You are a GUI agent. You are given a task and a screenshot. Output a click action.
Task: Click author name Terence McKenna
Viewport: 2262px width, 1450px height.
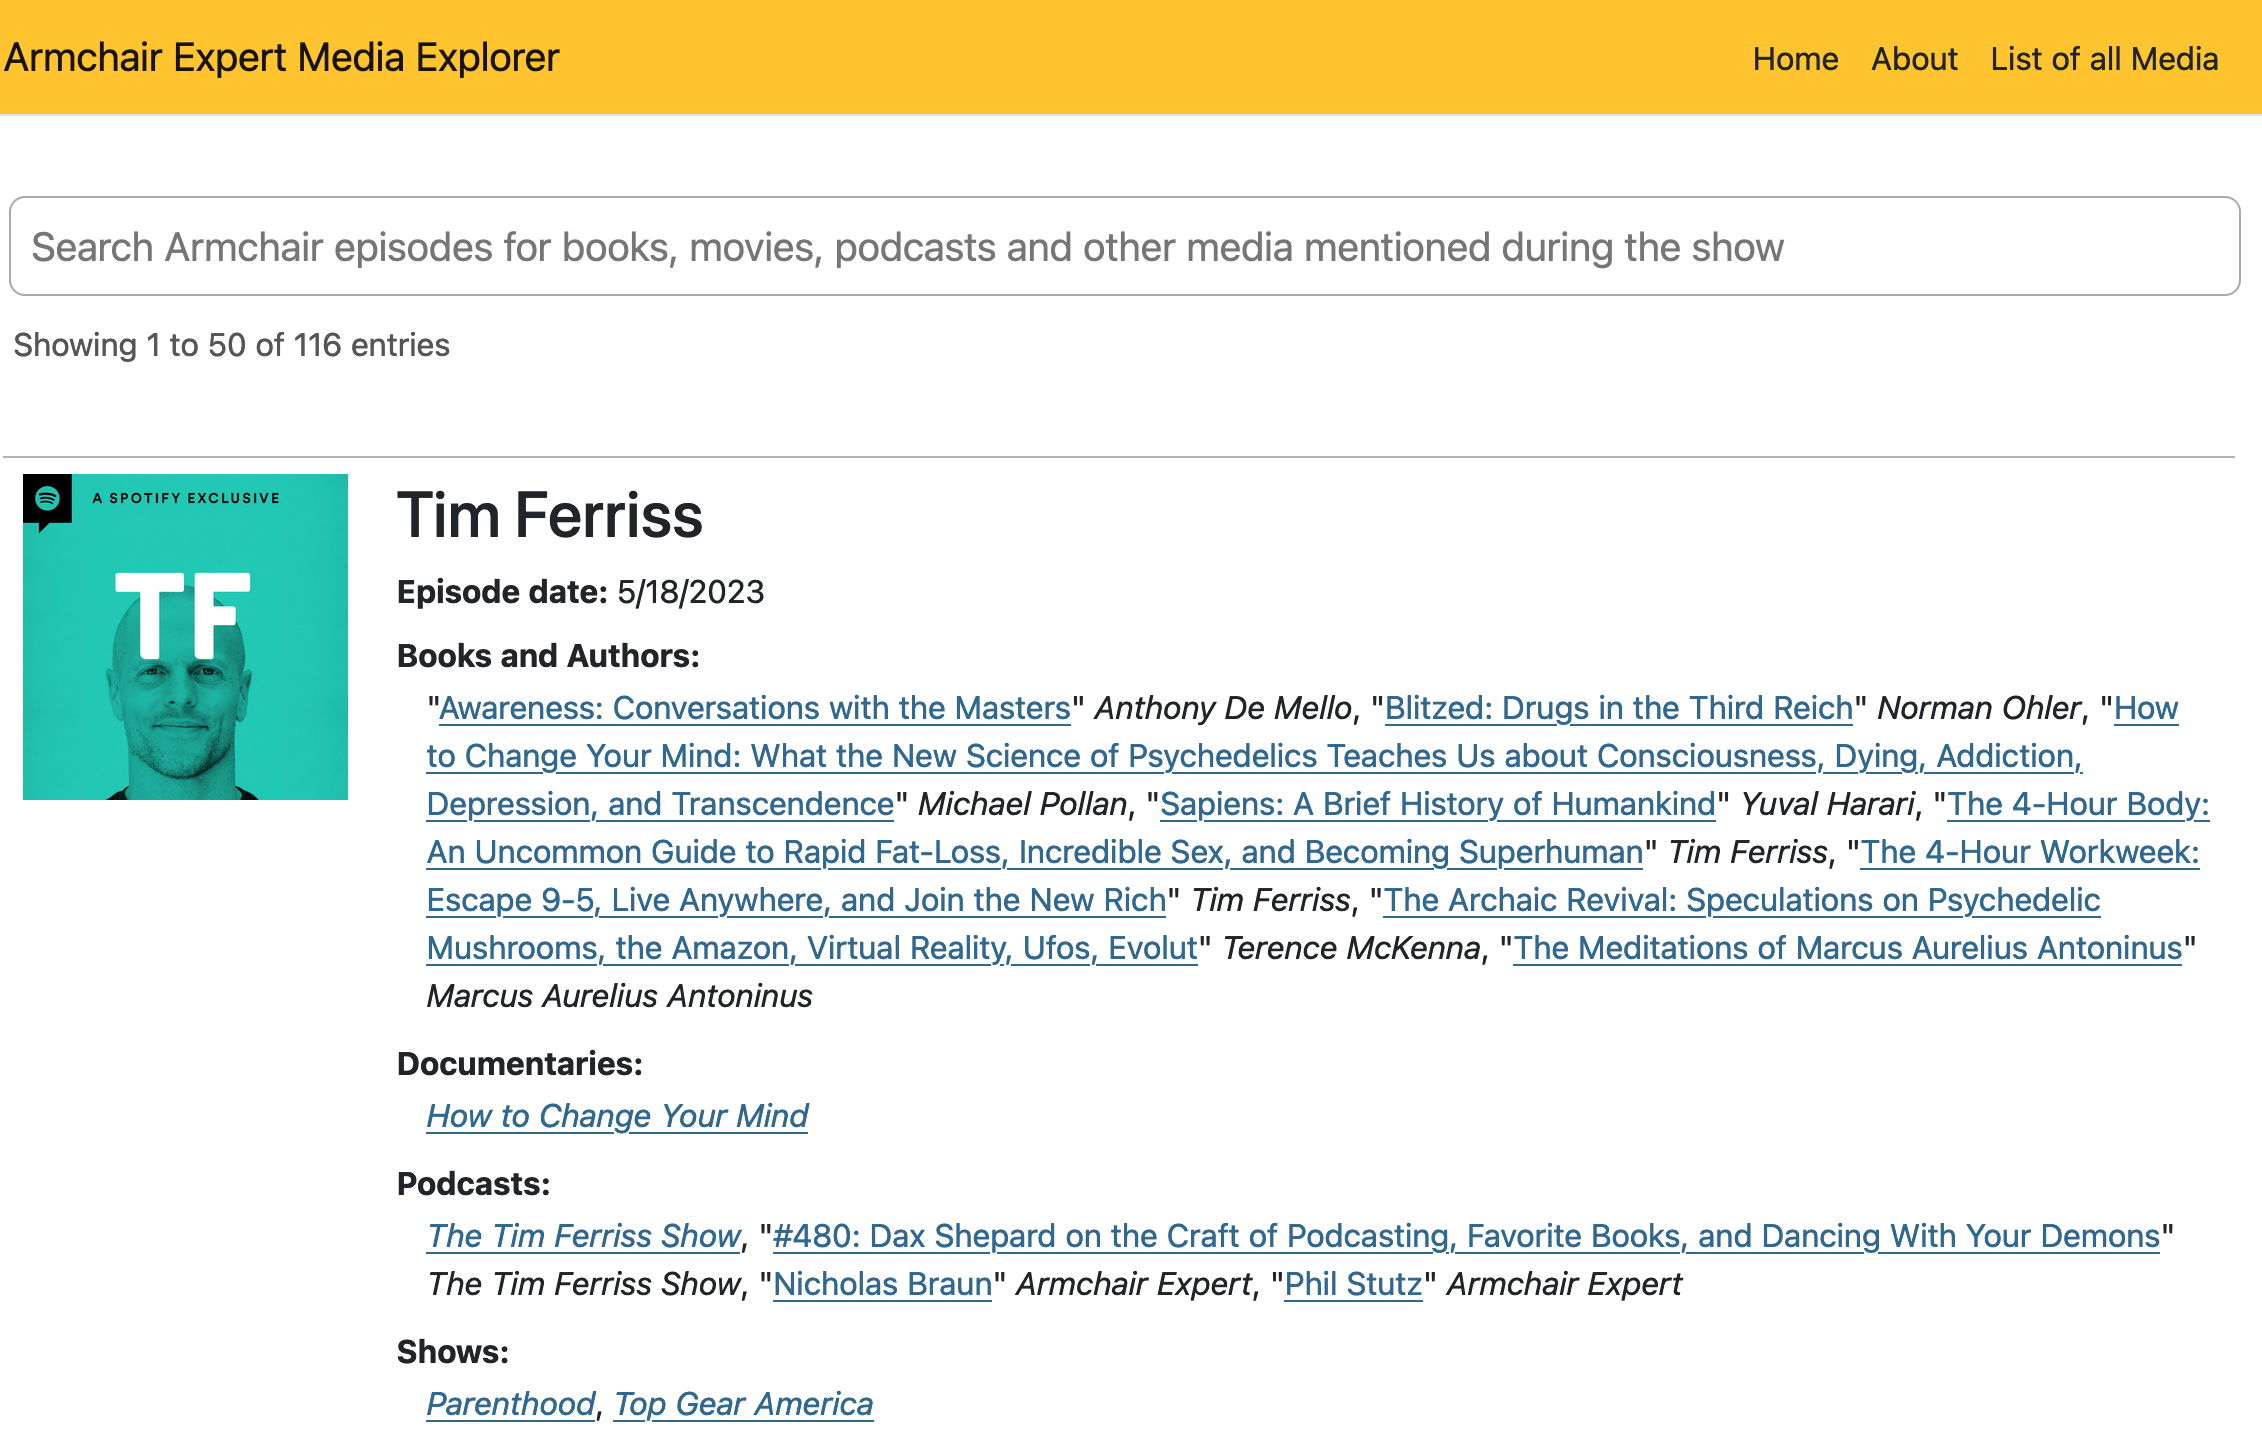pyautogui.click(x=1351, y=948)
